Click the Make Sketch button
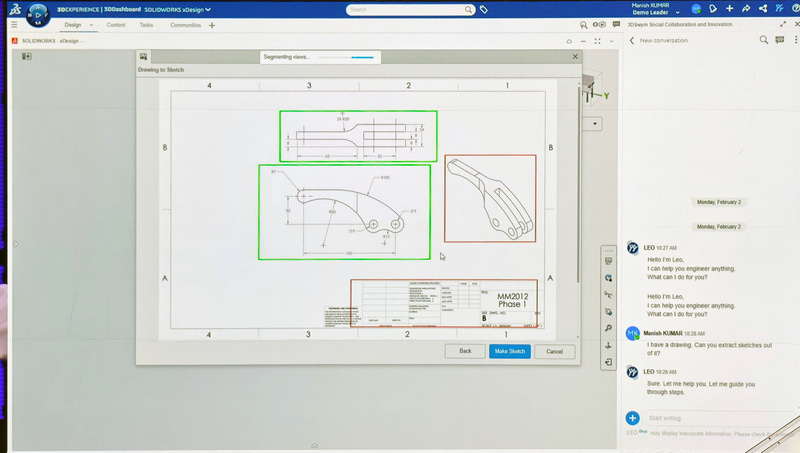The height and width of the screenshot is (453, 800). [510, 351]
